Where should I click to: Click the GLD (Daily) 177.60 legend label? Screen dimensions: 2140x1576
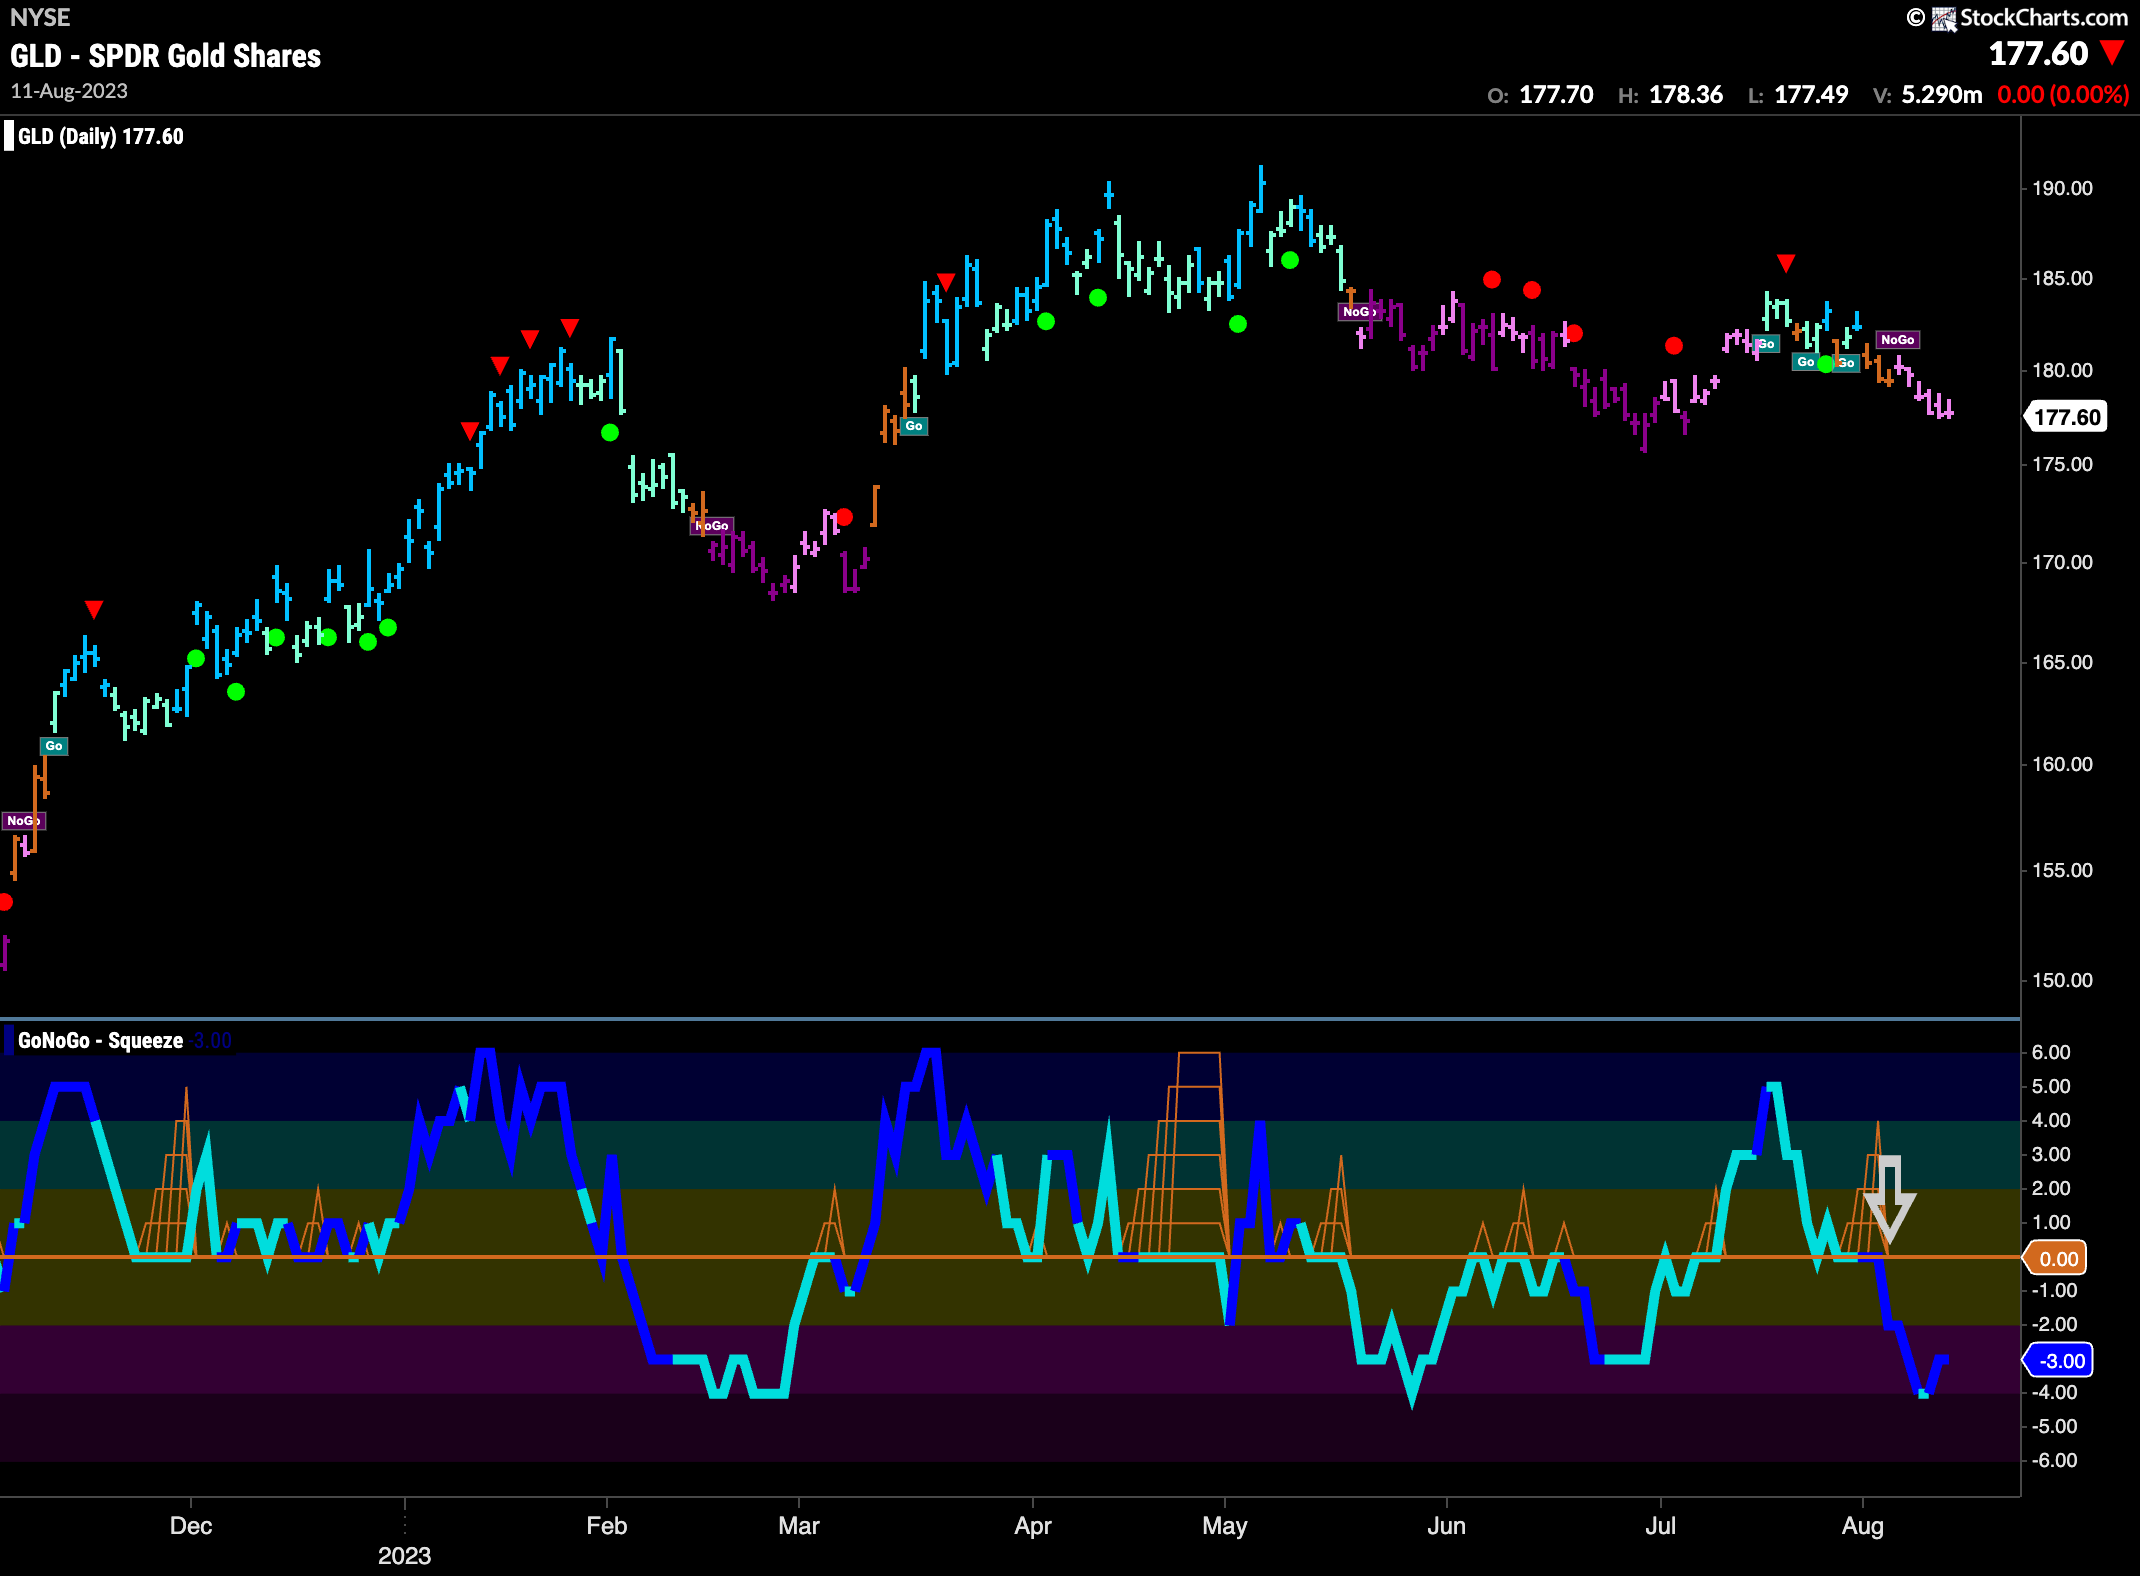[x=101, y=137]
